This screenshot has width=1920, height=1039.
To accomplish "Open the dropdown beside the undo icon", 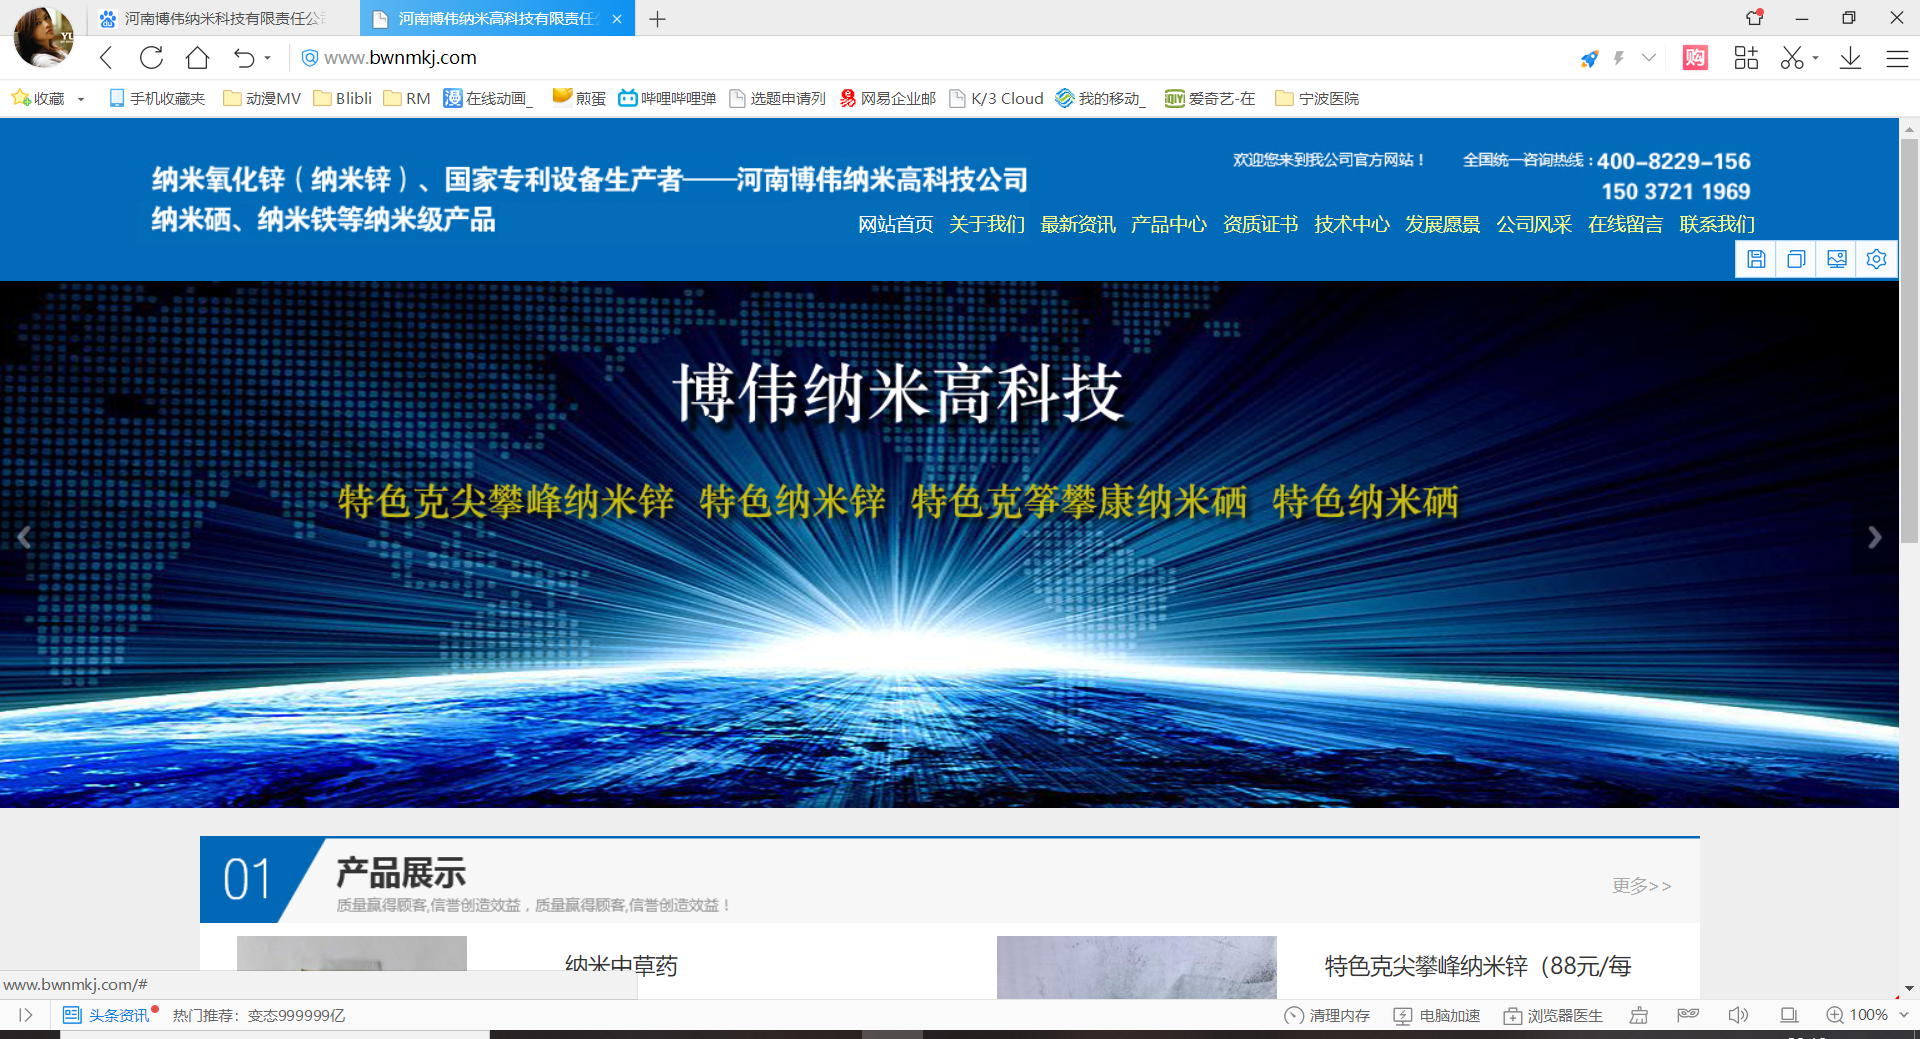I will [x=268, y=58].
